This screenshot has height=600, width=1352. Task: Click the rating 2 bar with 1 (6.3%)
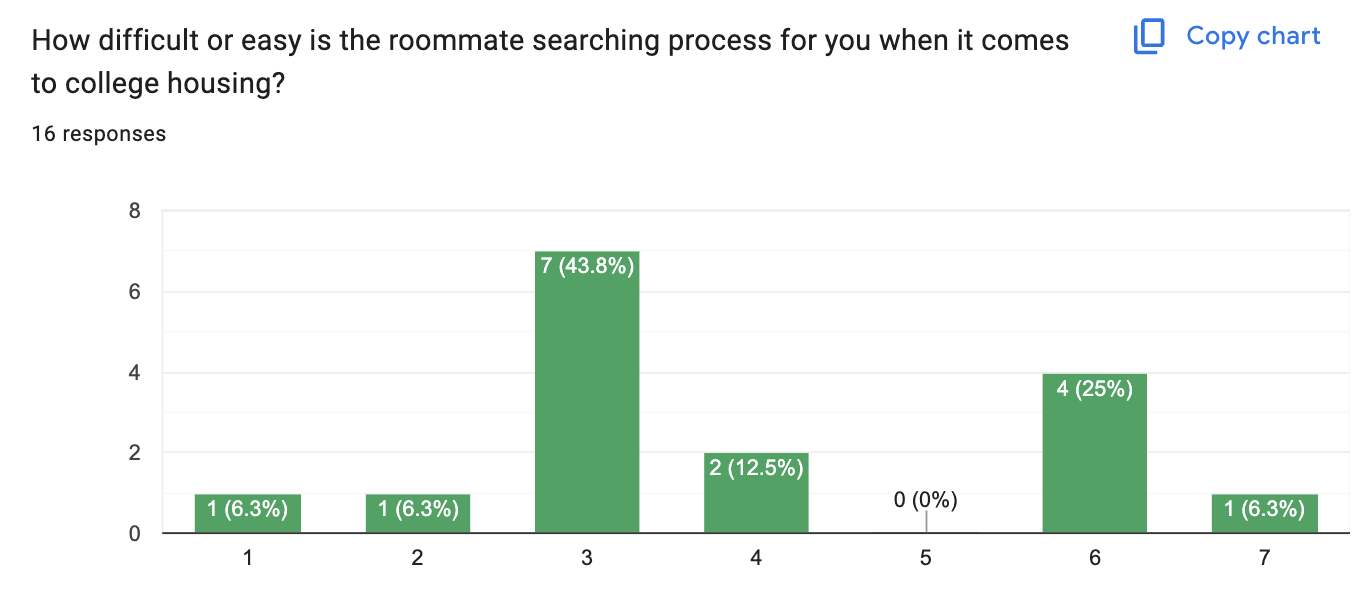coord(417,513)
